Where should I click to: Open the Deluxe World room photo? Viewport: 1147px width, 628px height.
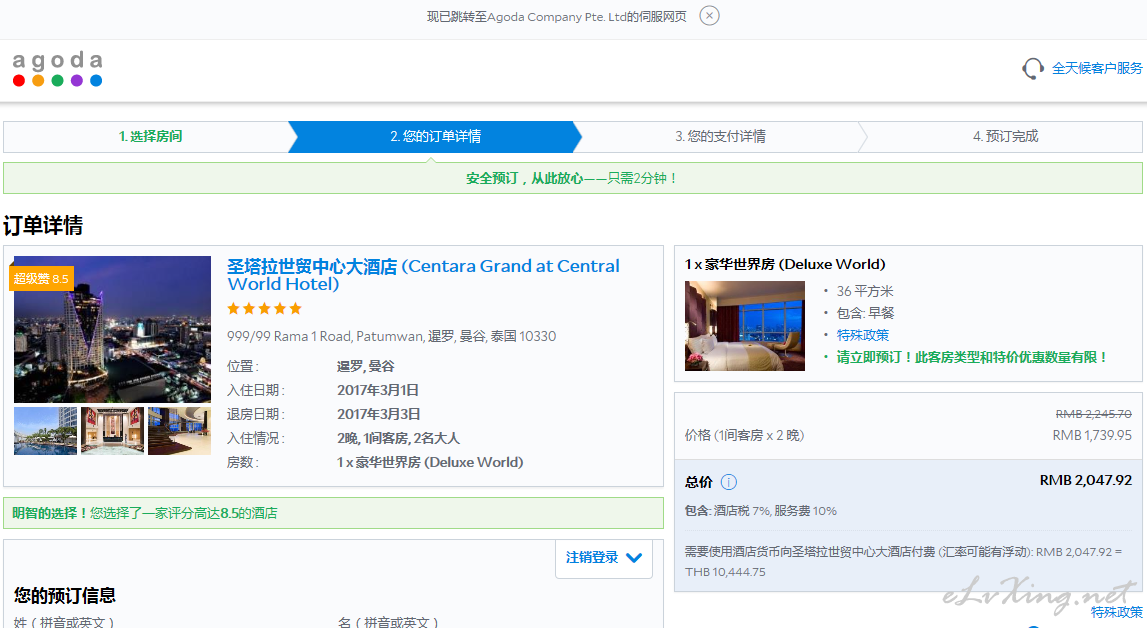tap(745, 326)
